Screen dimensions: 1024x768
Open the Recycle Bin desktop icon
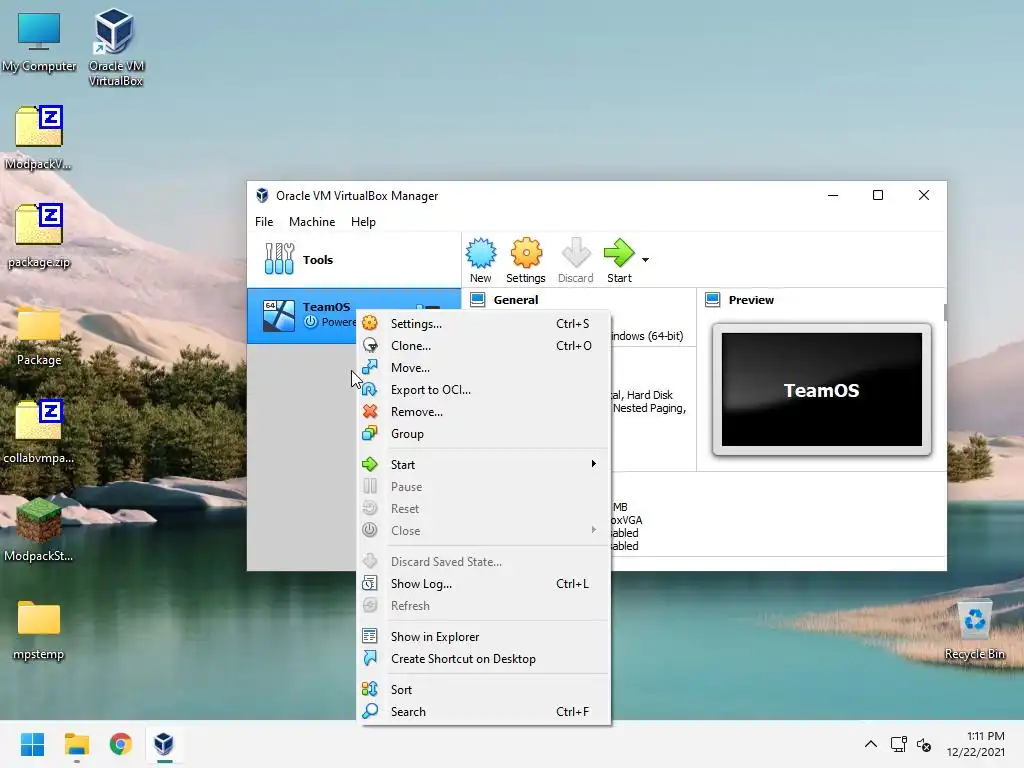coord(974,628)
